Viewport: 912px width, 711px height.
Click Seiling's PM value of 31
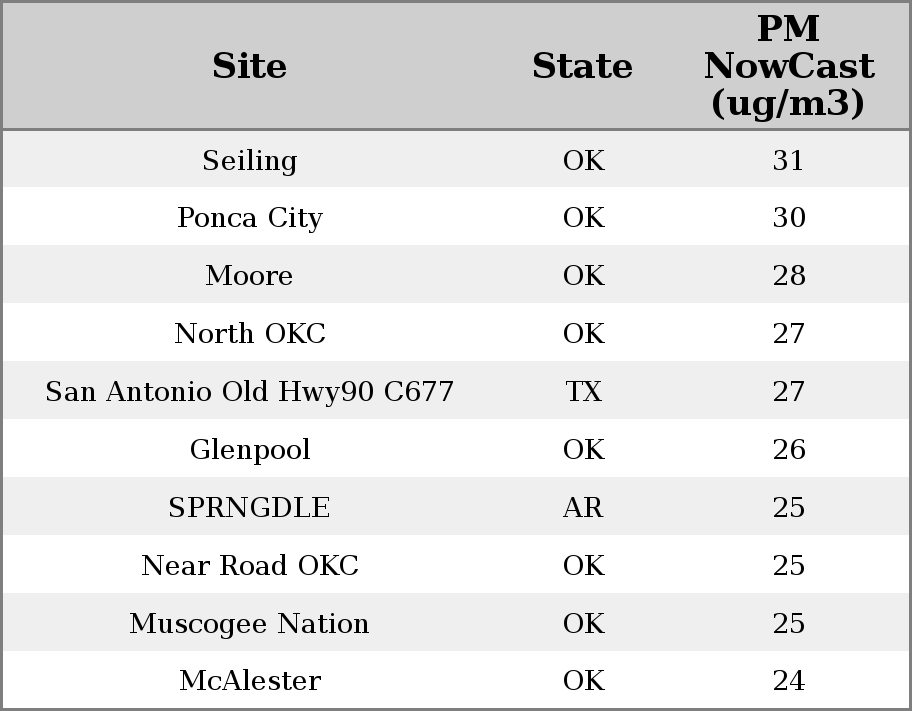click(x=788, y=160)
